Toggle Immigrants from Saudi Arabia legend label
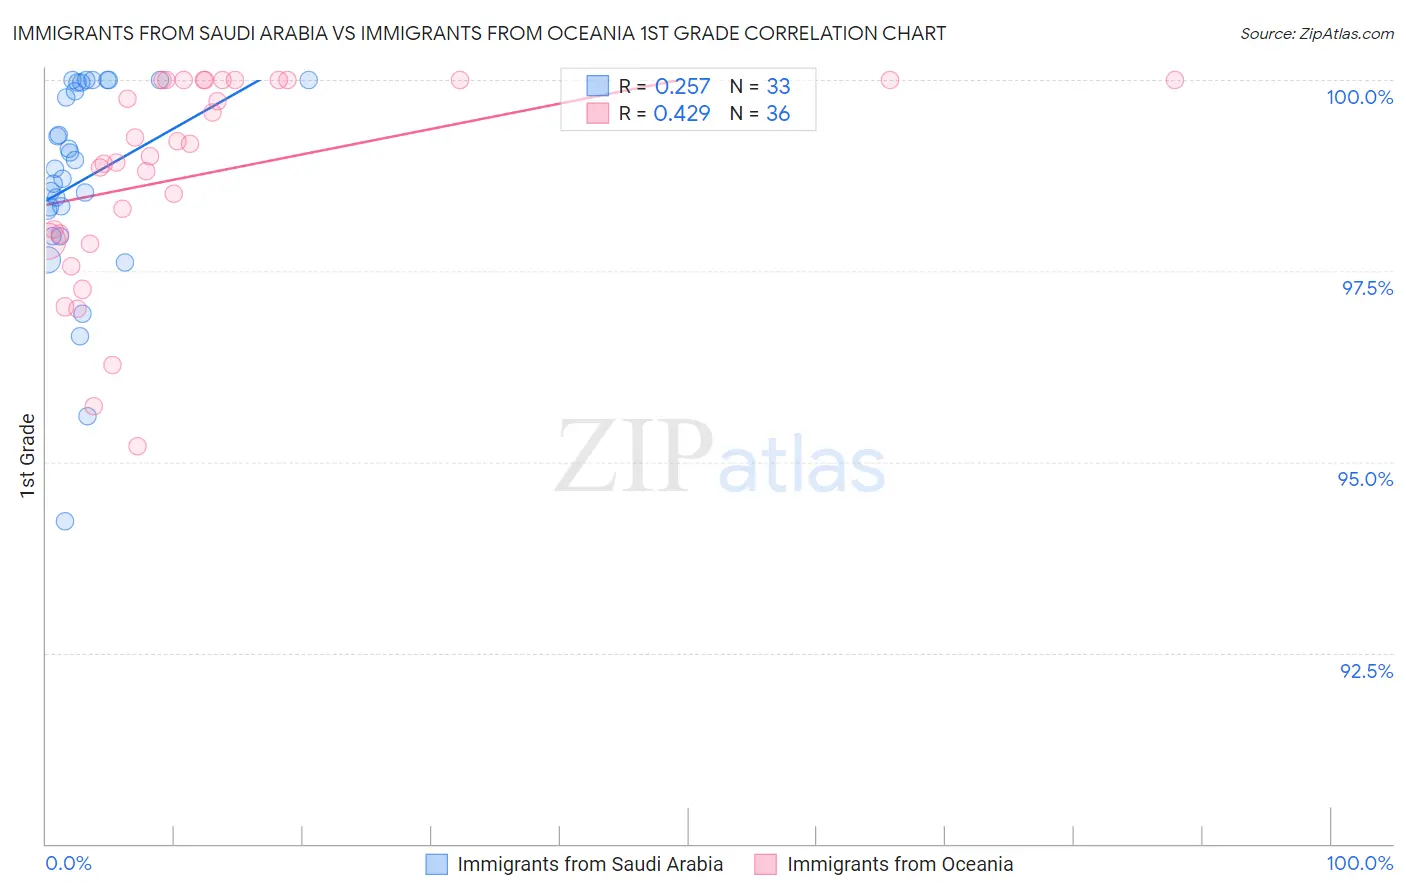The width and height of the screenshot is (1406, 892). click(x=589, y=864)
